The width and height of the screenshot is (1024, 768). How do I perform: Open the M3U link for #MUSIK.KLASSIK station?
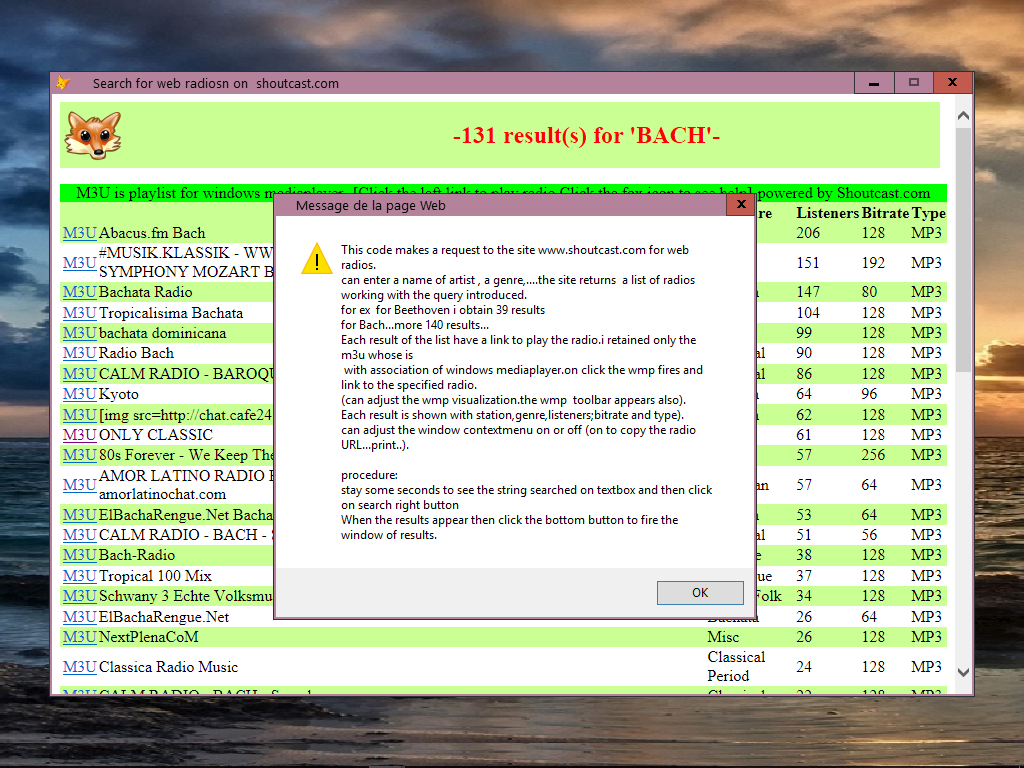(x=80, y=263)
